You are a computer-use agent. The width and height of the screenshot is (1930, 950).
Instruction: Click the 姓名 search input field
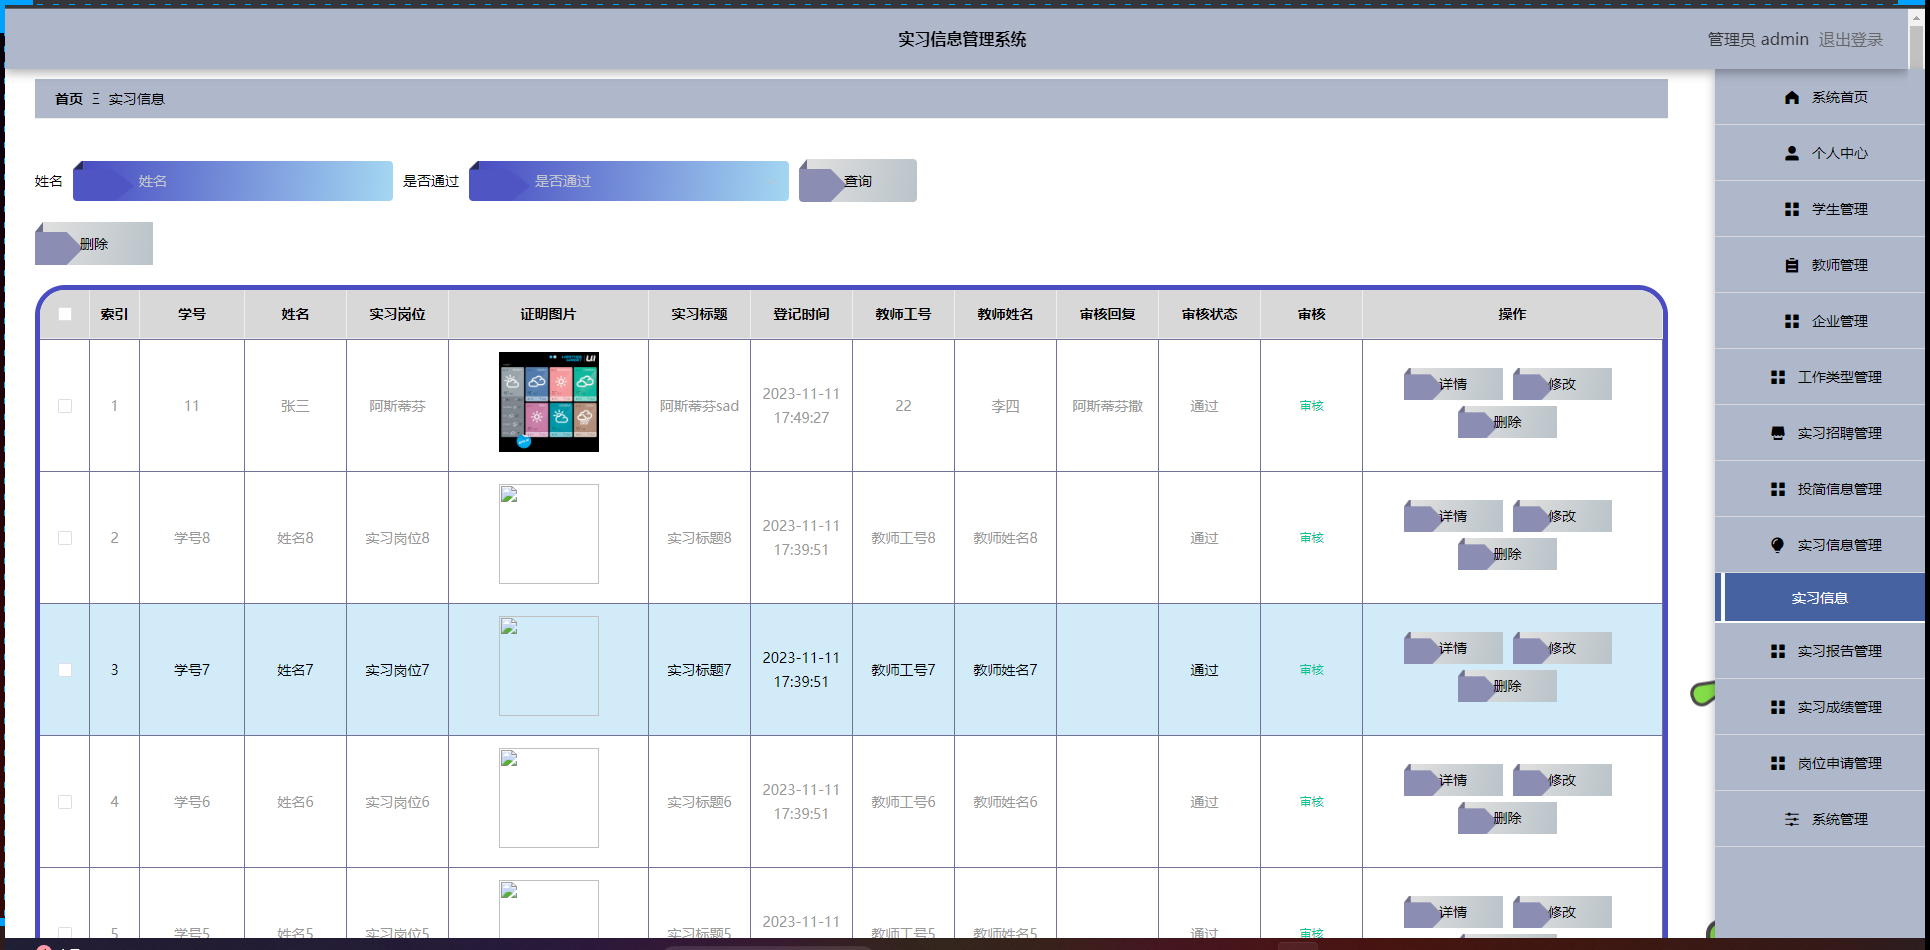233,181
